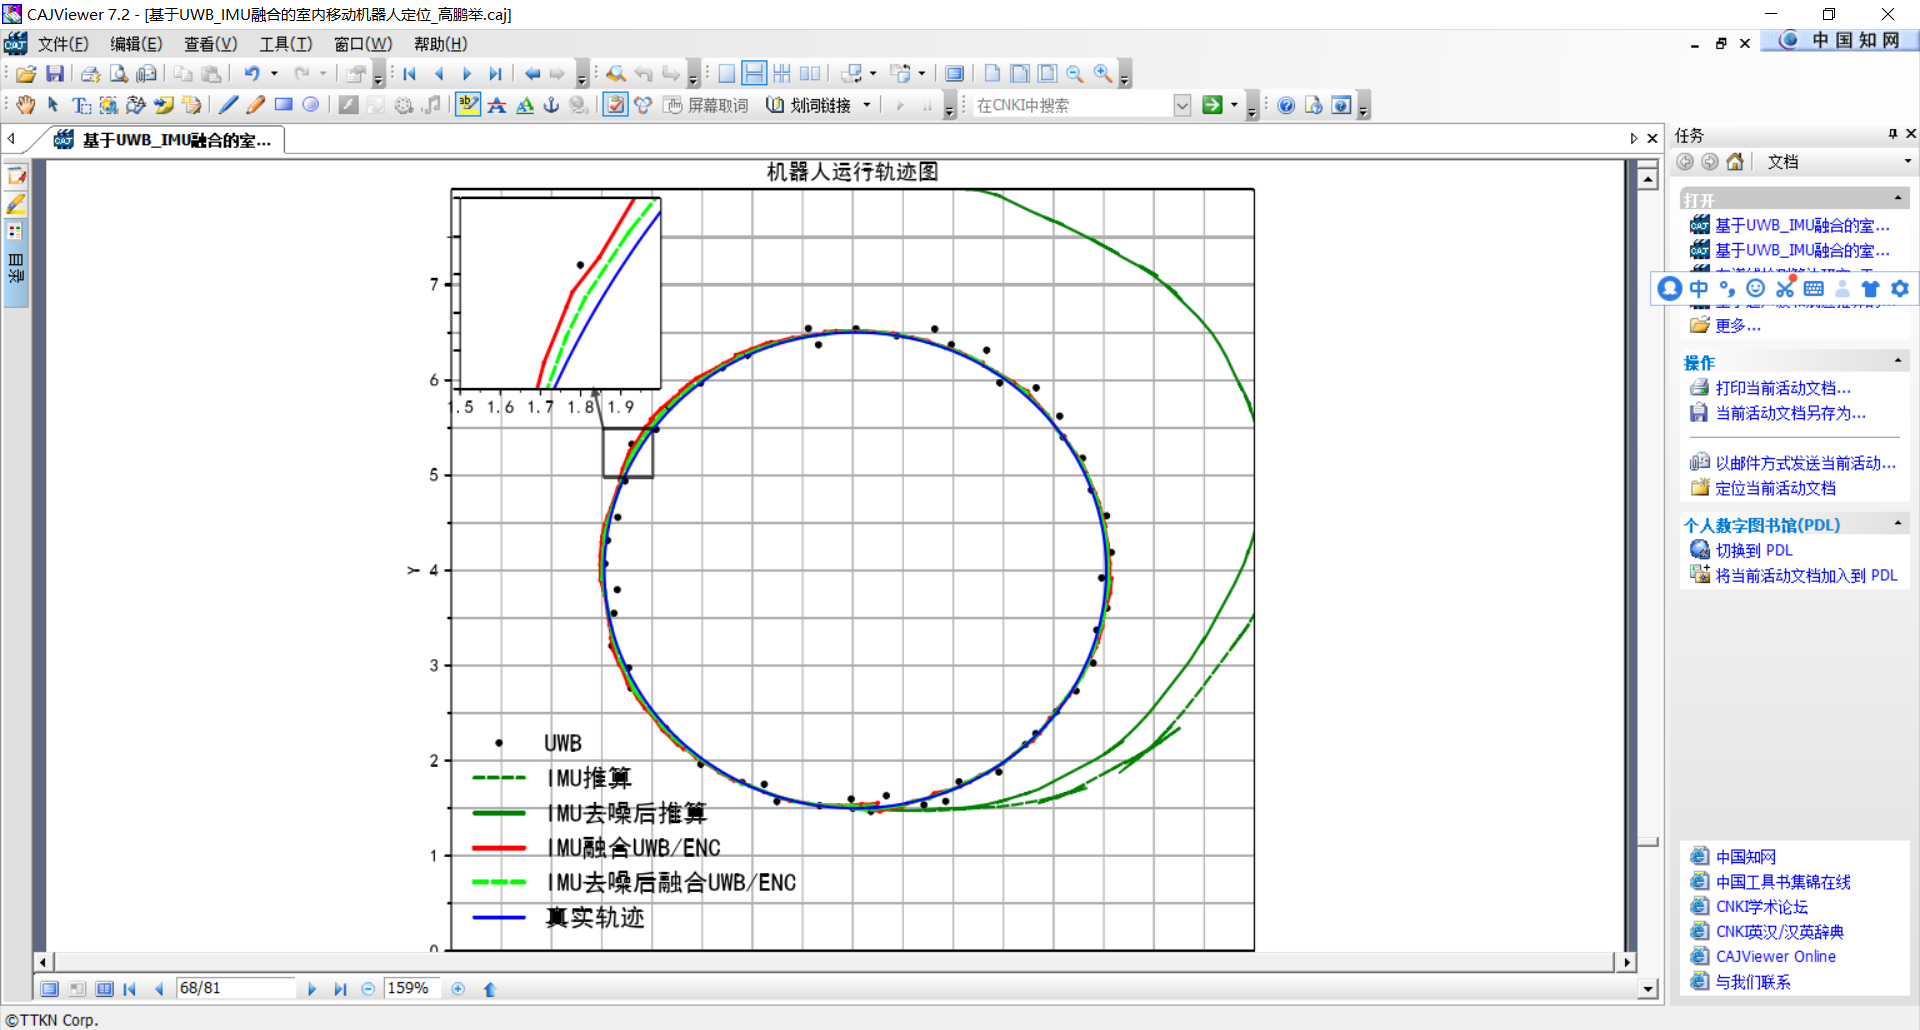Collapse the 打开 section in task panel
1920x1030 pixels.
1899,197
